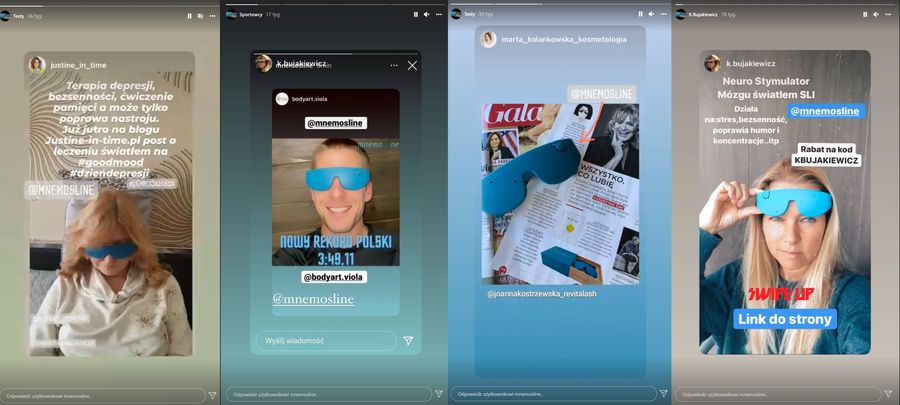Viewport: 900px width, 405px height.
Task: Open the photo of the runner wearing blue glasses
Action: click(x=336, y=201)
